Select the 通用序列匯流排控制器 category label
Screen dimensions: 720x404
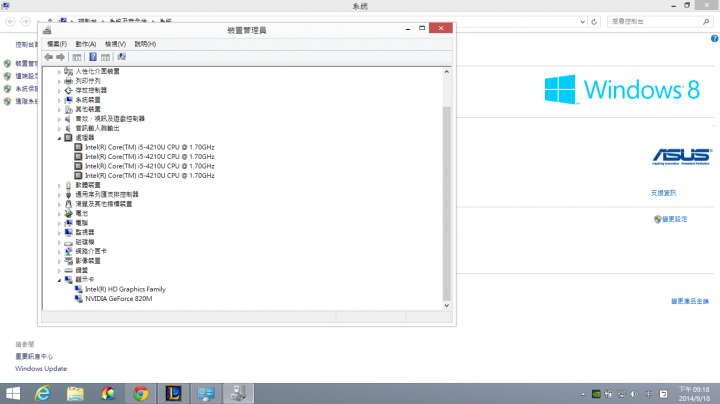pos(107,195)
